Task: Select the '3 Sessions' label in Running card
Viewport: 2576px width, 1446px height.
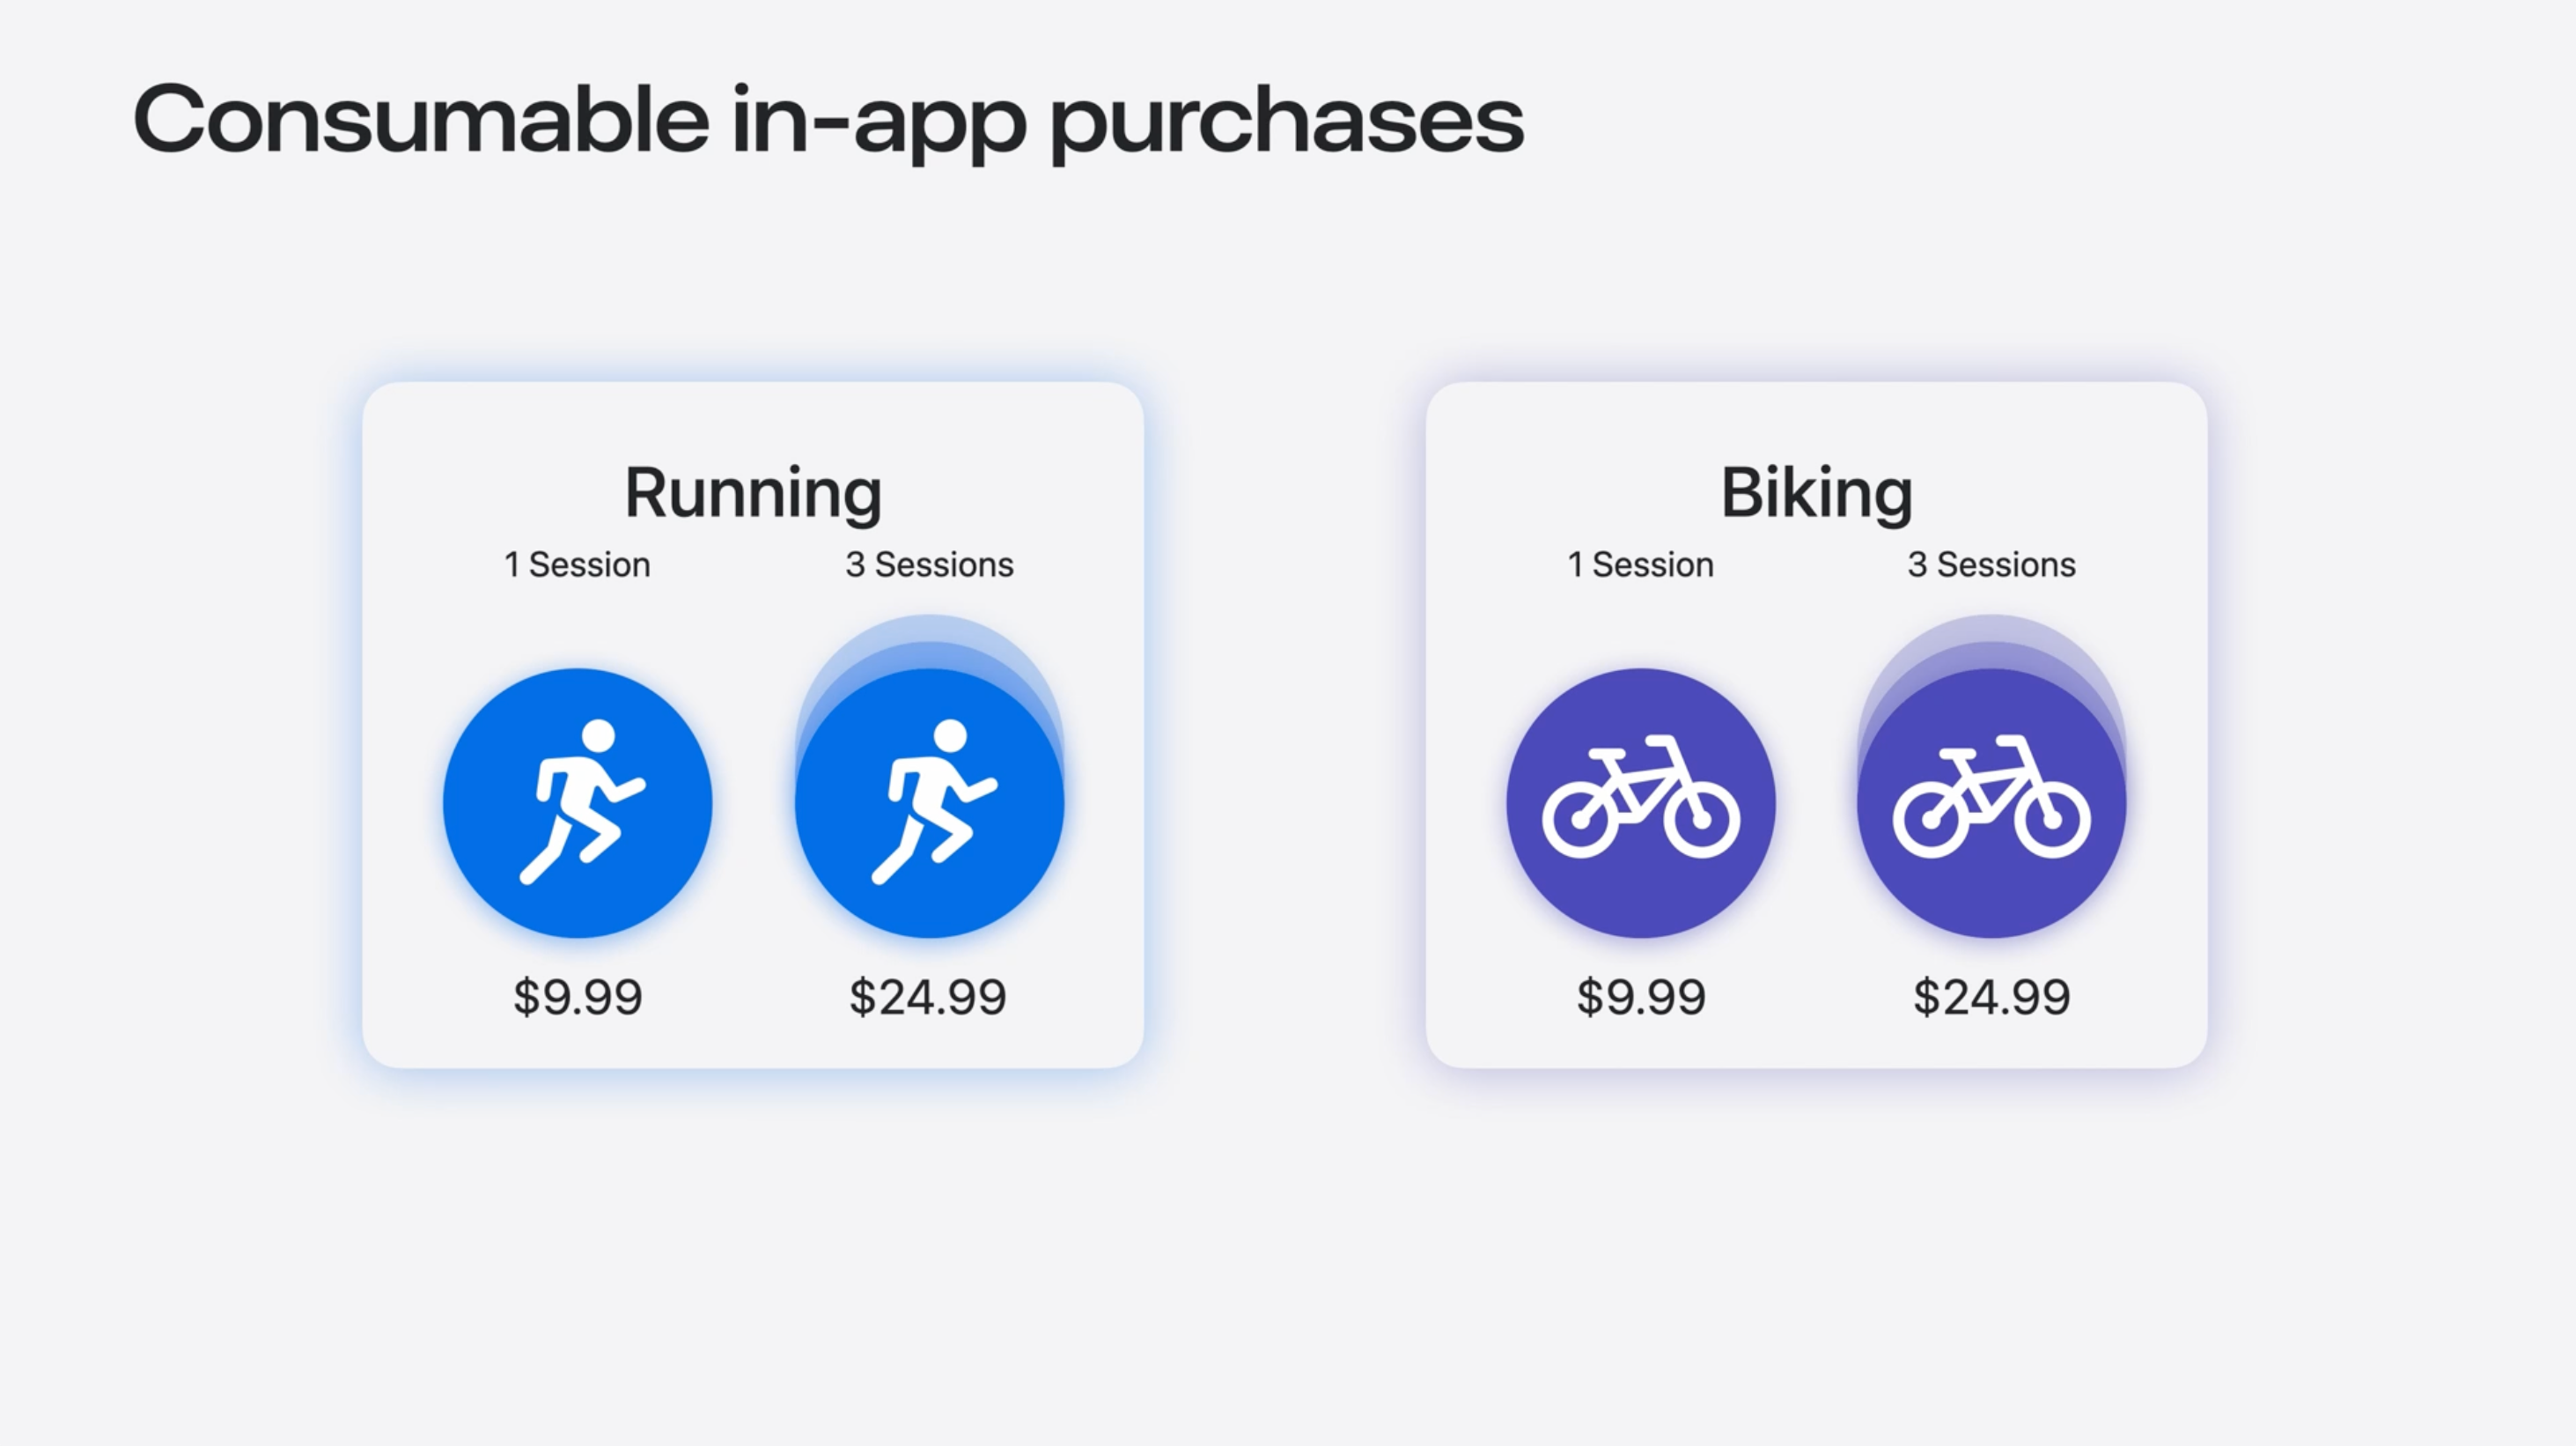Action: pyautogui.click(x=930, y=565)
